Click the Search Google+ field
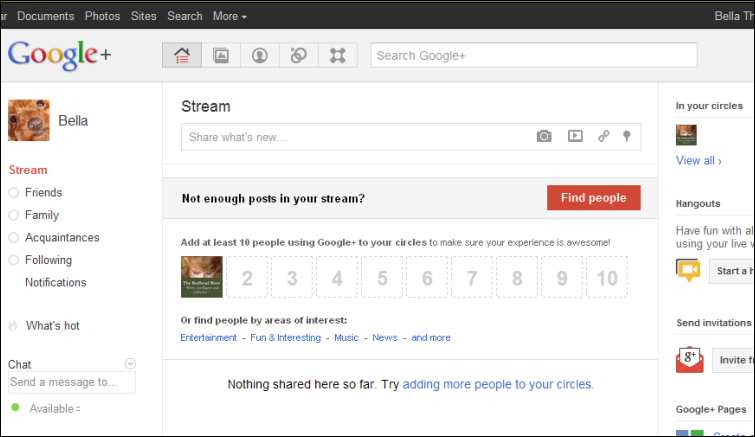755x437 pixels. point(534,55)
